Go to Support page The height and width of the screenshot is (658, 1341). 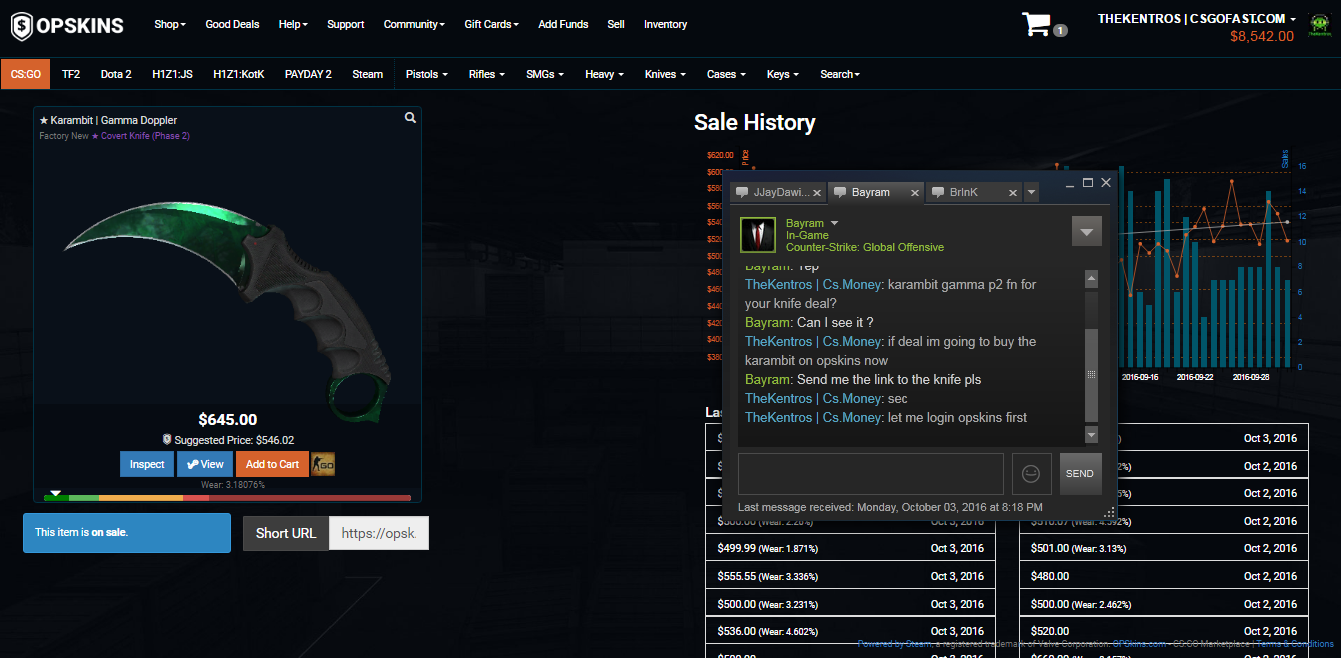click(346, 24)
